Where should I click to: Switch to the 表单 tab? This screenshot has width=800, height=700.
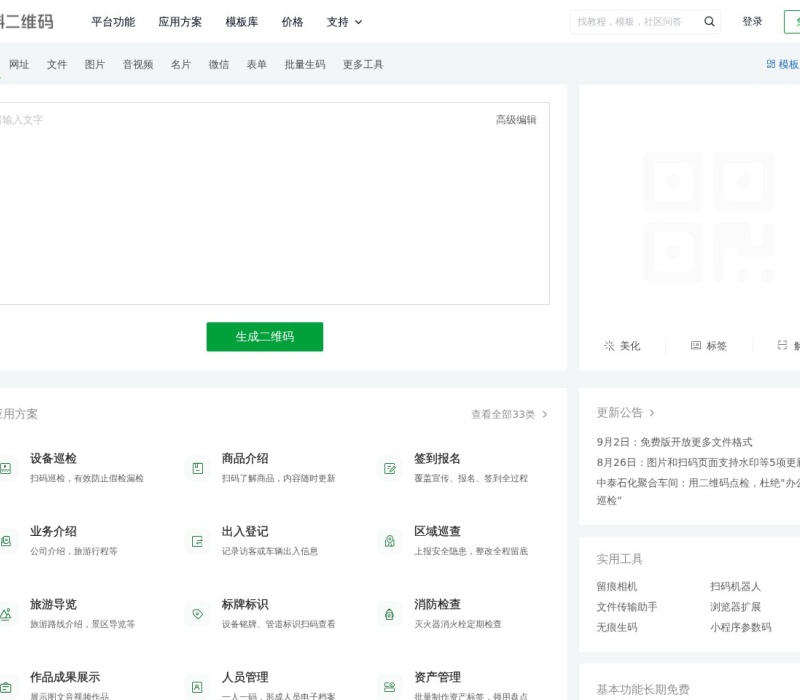257,64
